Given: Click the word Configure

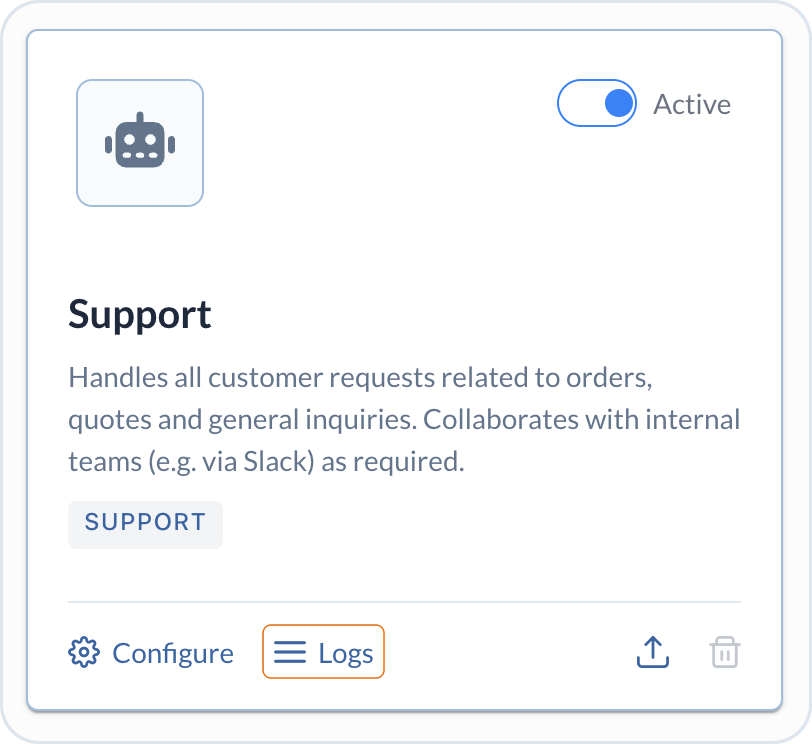Looking at the screenshot, I should tap(173, 653).
